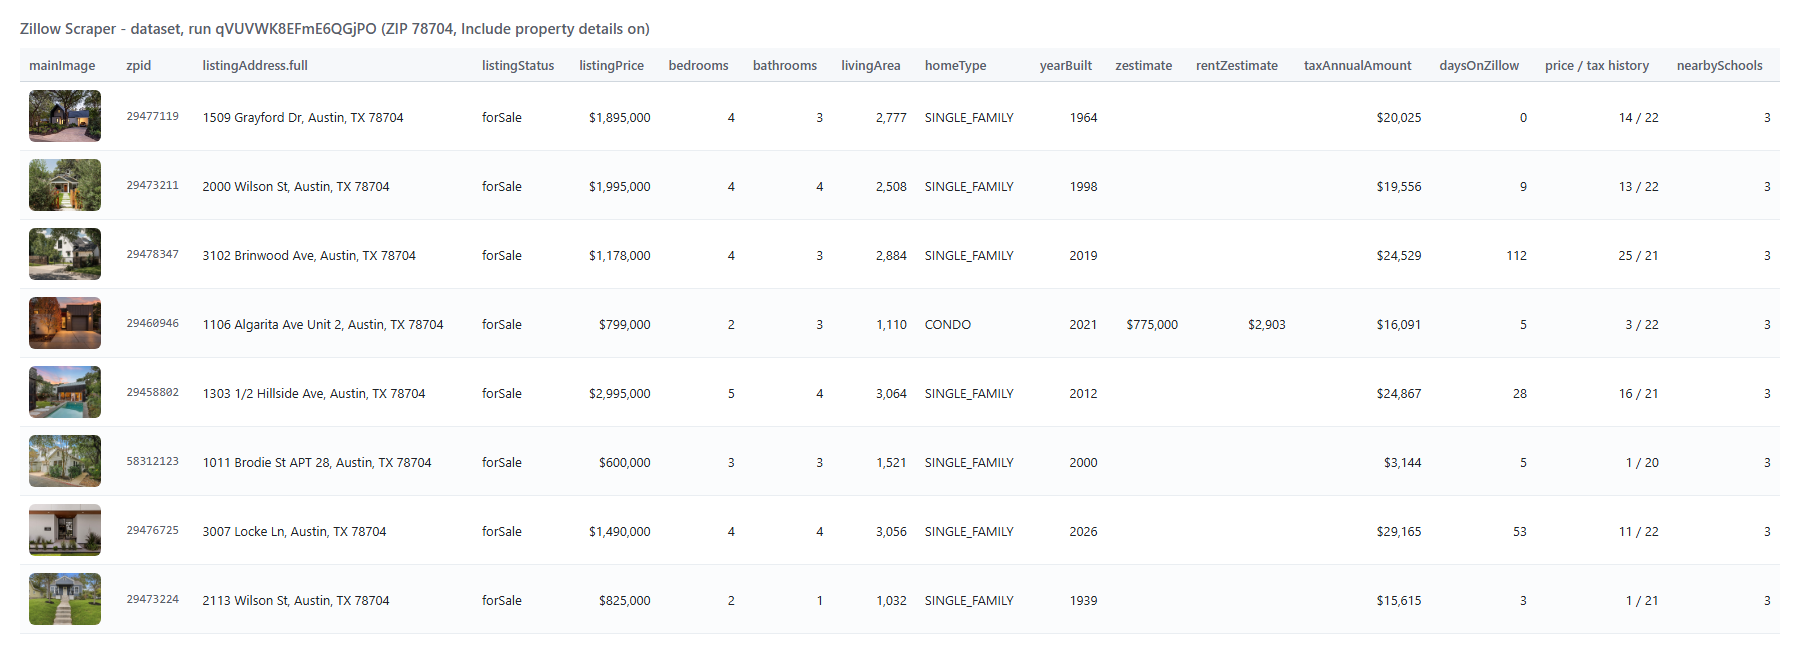Open thumbnail for 3007 Locke Ln listing
This screenshot has height=652, width=1800.
65,530
